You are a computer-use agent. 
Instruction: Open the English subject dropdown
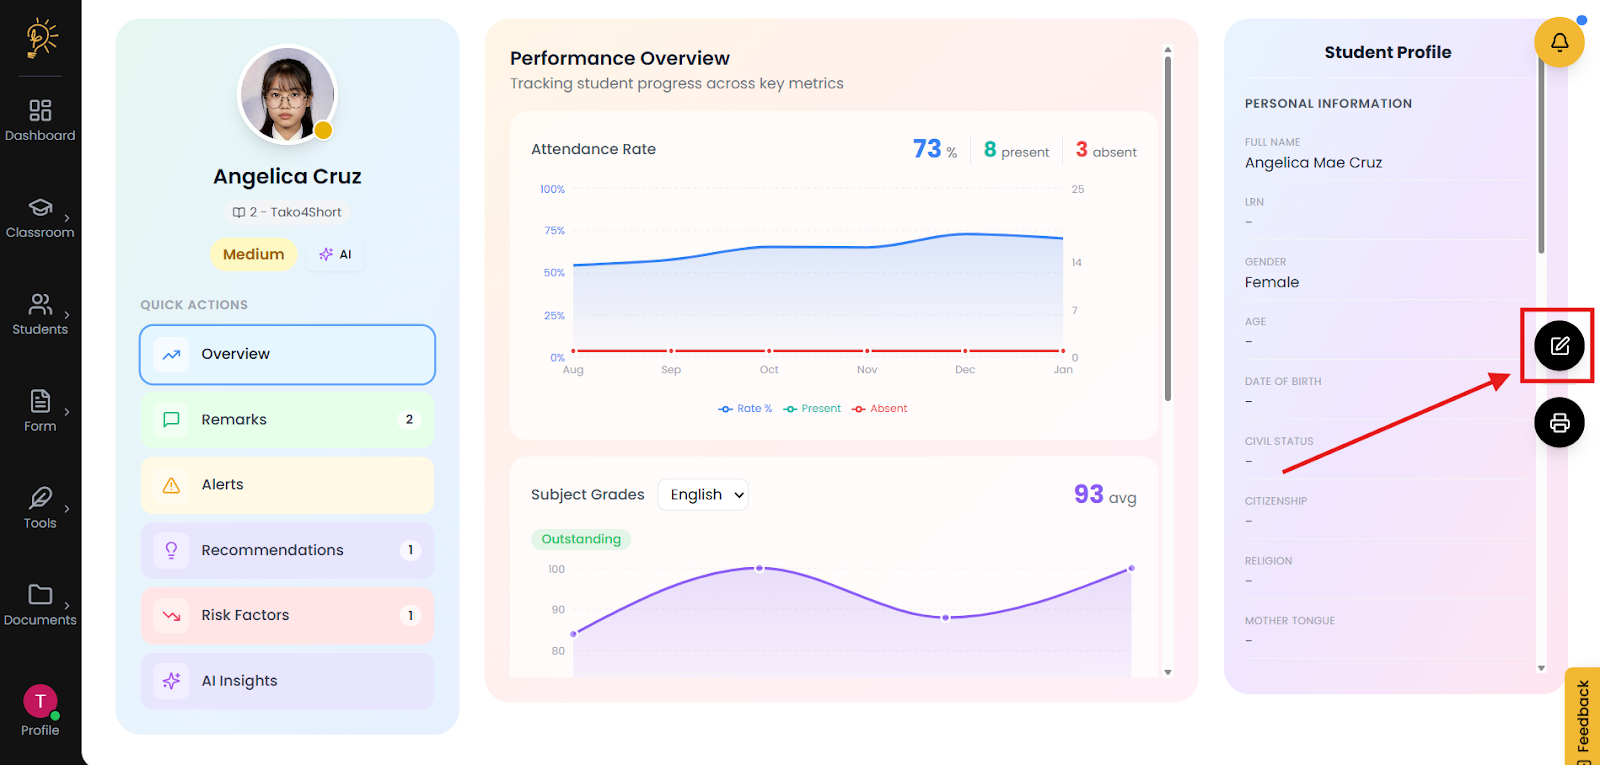[703, 495]
